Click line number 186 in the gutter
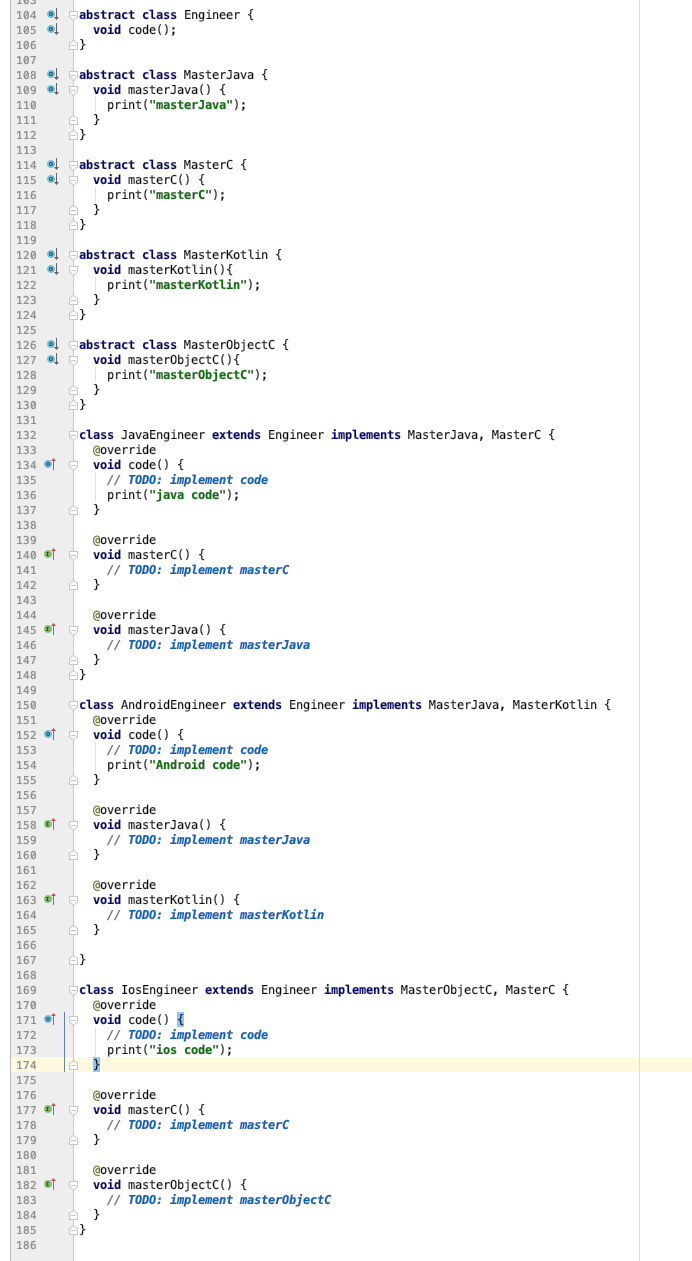 27,1245
